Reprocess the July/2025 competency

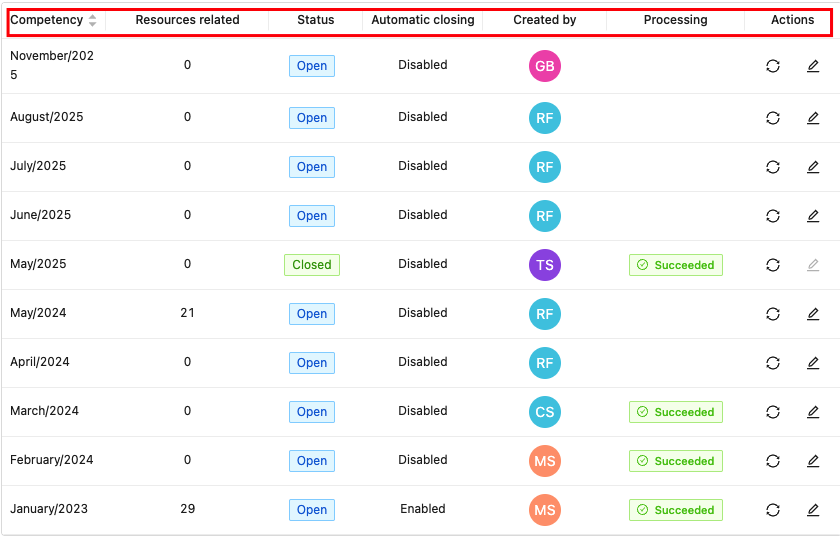coord(773,167)
